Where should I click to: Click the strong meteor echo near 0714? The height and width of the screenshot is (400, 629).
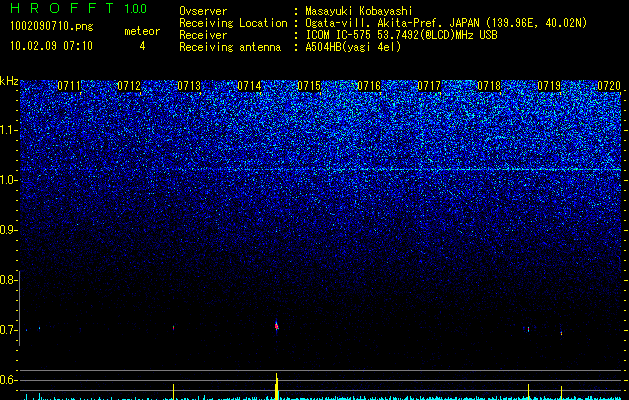click(276, 326)
